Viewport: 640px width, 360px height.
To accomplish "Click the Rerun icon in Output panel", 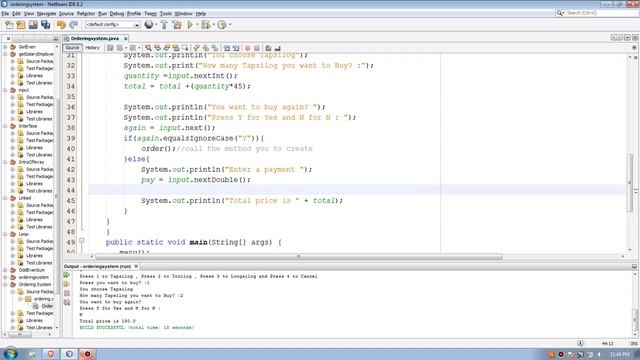I will click(67, 275).
